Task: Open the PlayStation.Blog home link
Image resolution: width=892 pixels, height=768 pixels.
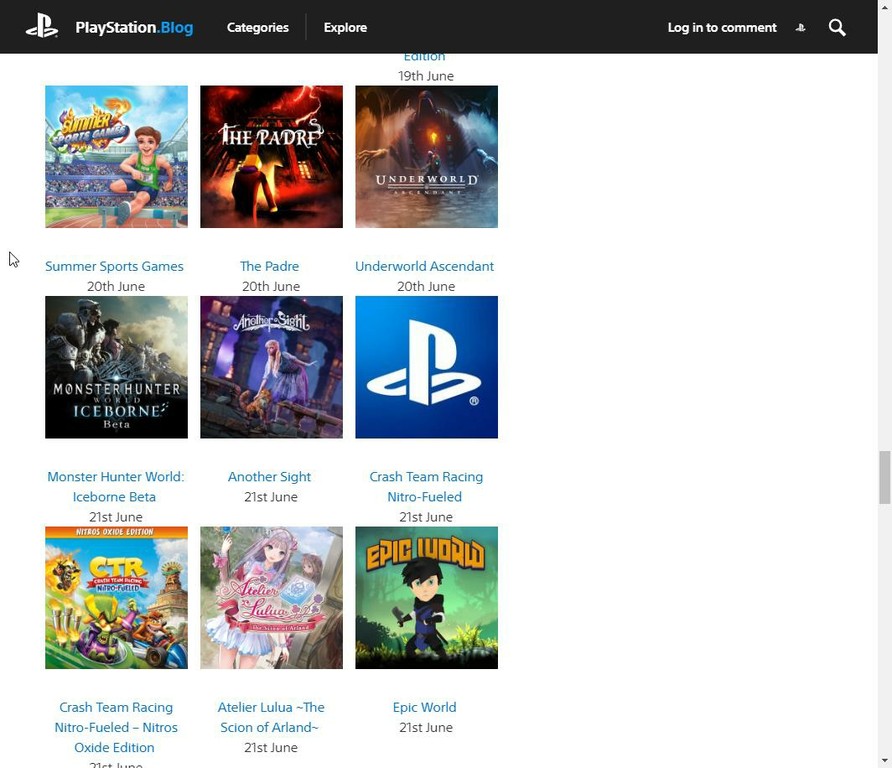Action: [x=134, y=27]
